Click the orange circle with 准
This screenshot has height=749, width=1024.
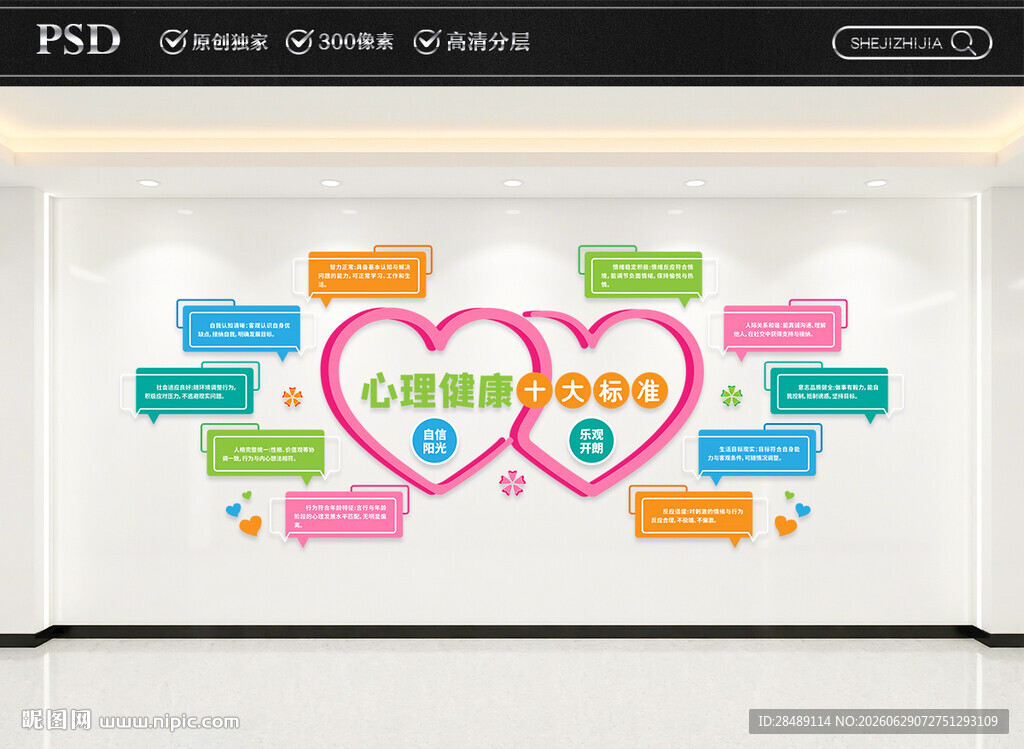point(648,390)
